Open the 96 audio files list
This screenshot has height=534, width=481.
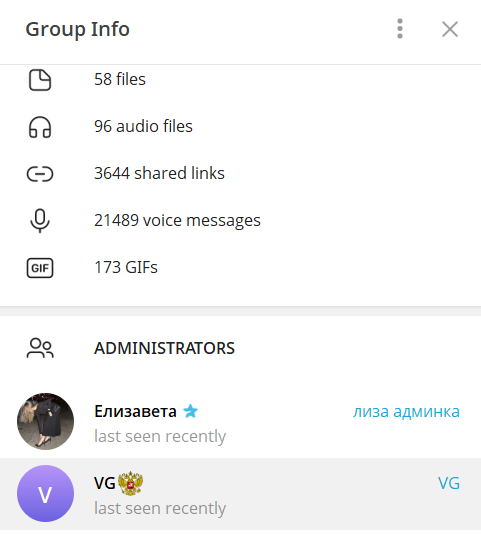[240, 126]
